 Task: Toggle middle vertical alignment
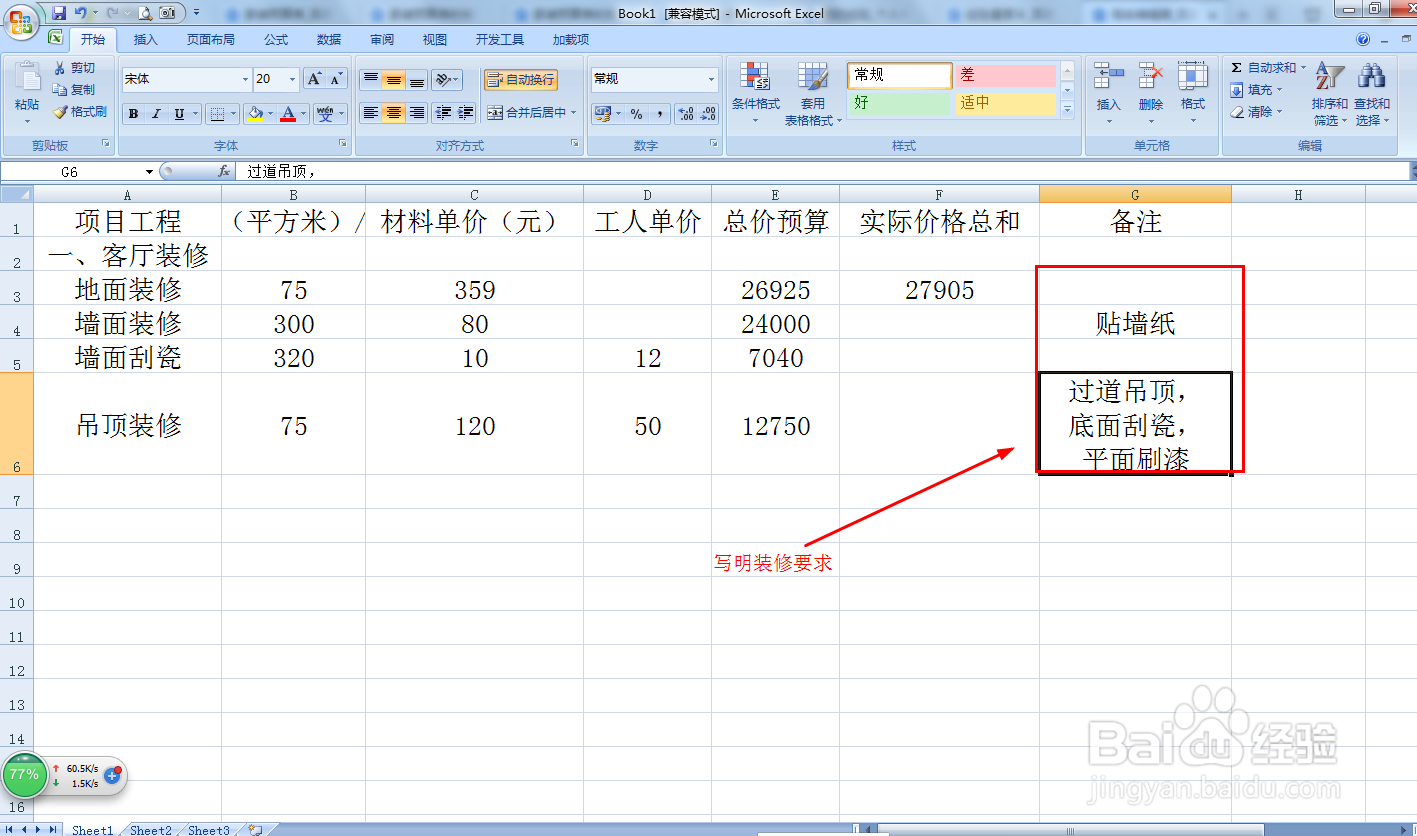[394, 80]
